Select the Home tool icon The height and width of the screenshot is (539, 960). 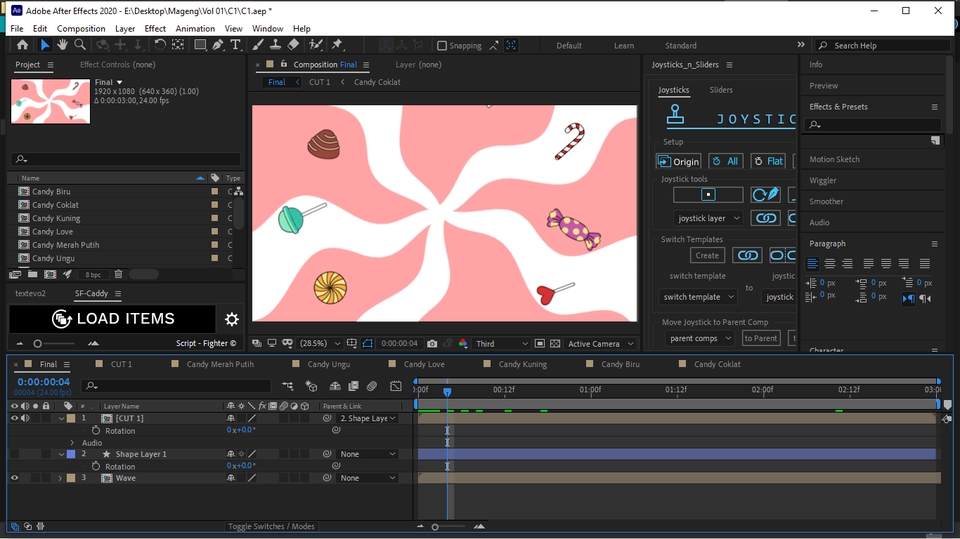tap(22, 45)
